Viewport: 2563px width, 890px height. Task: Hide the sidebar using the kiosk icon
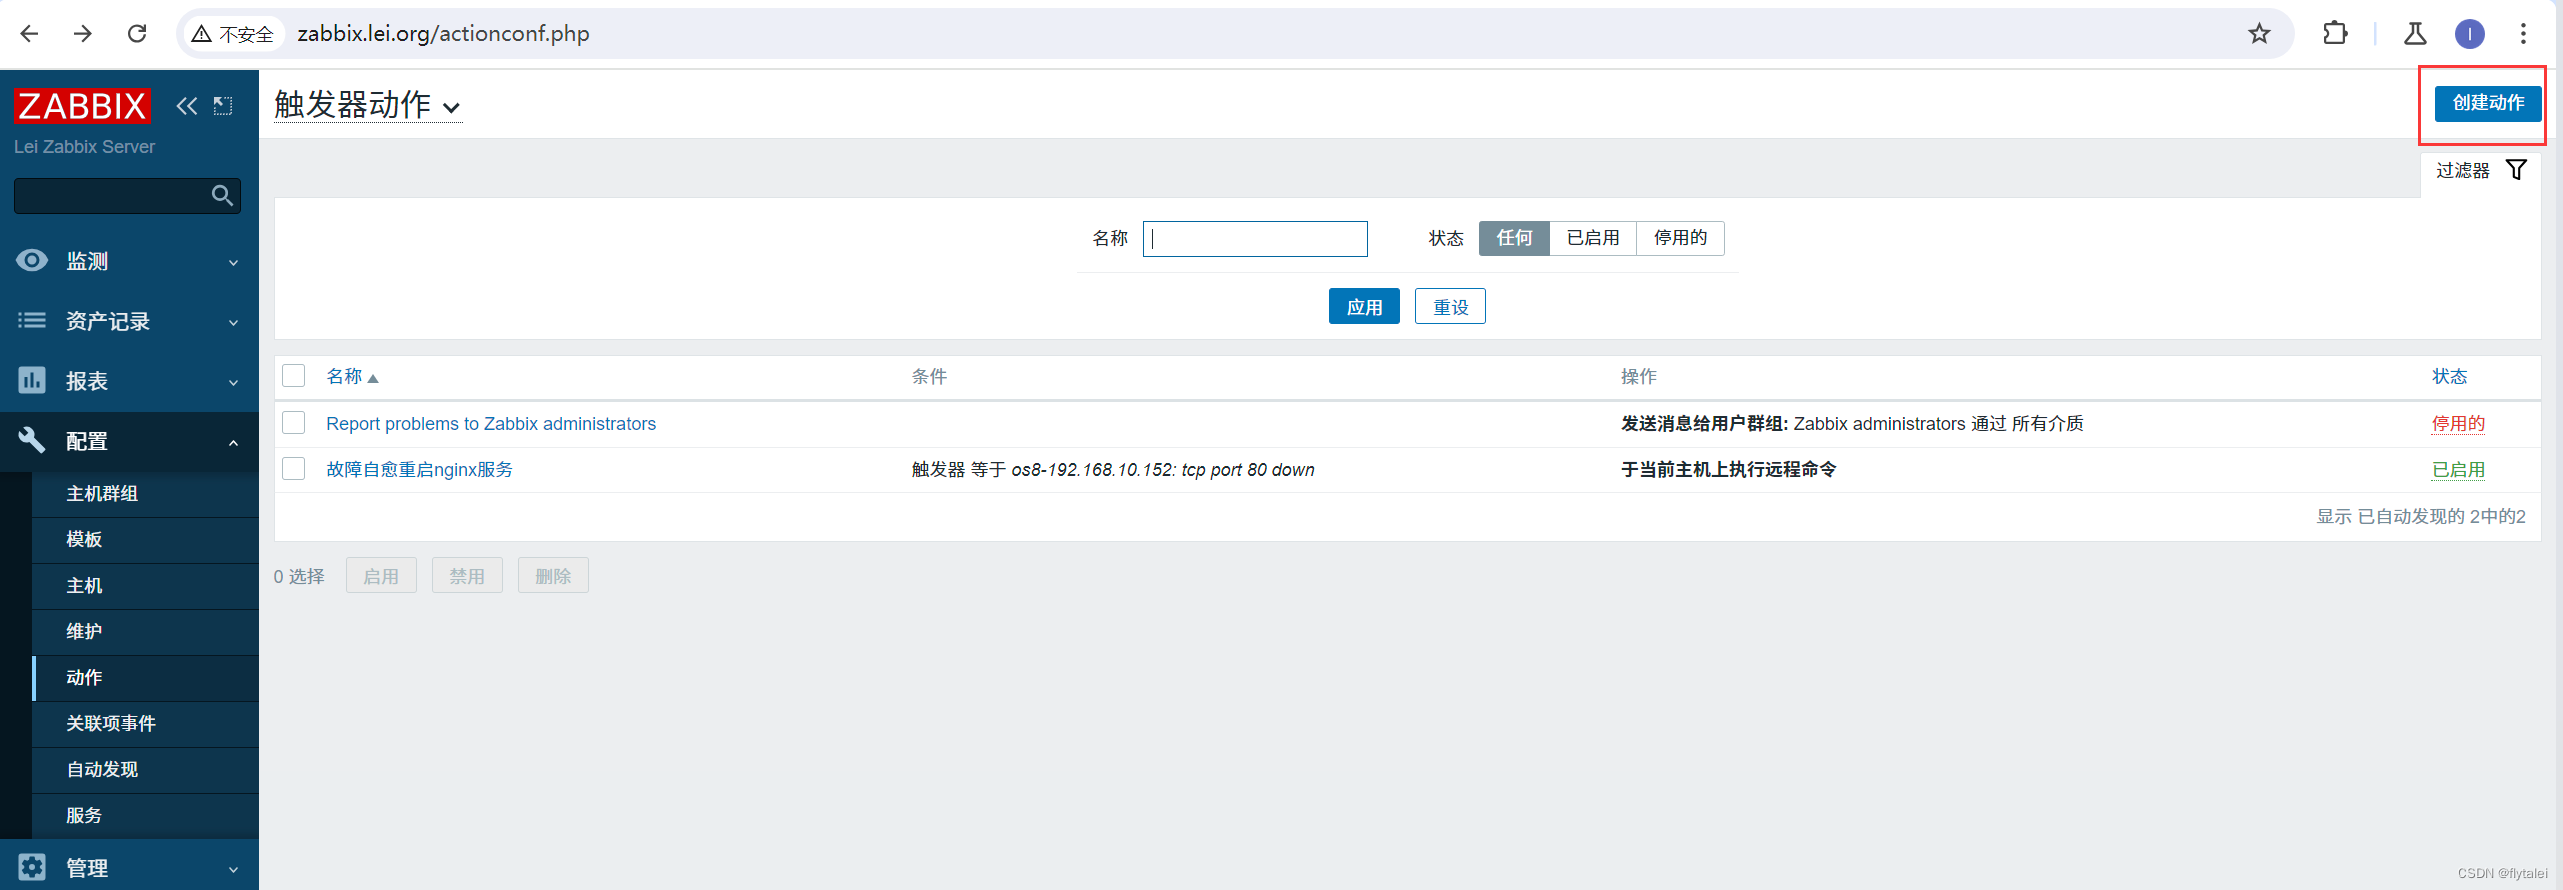point(223,106)
